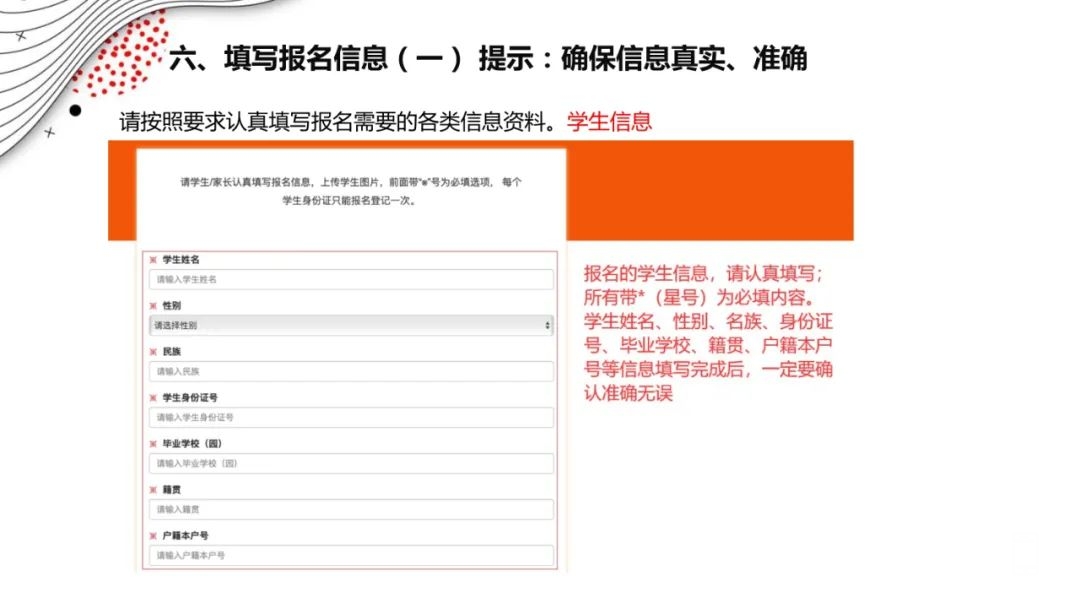Click the arrows on 请选择性别 dropdown
Image resolution: width=1080 pixels, height=604 pixels.
547,326
